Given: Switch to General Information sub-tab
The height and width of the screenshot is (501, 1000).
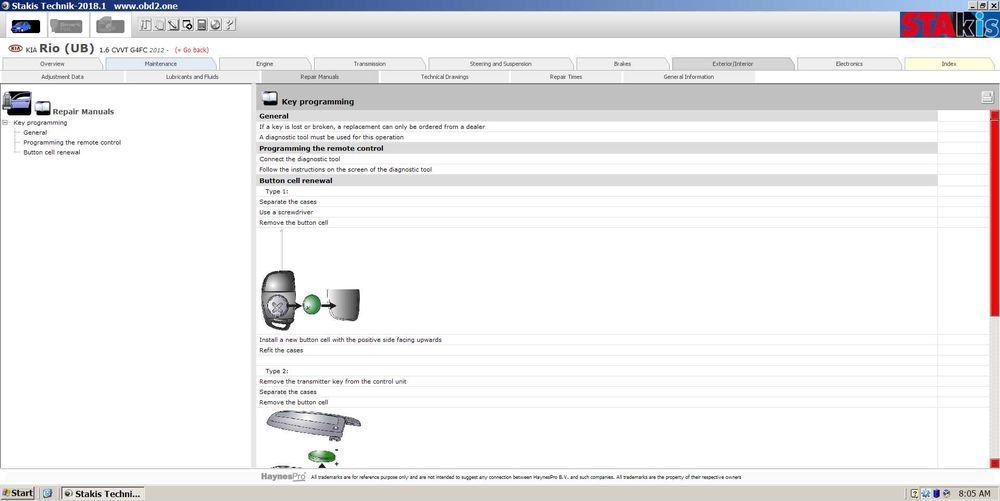Looking at the screenshot, I should [689, 76].
